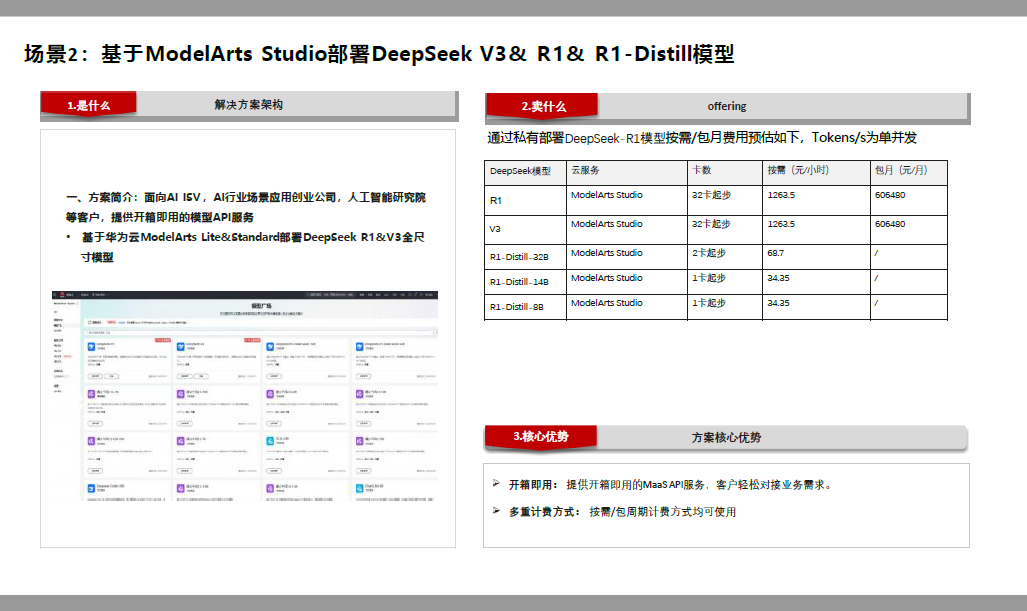
Task: Click '606480' in the R1 row
Action: point(889,195)
